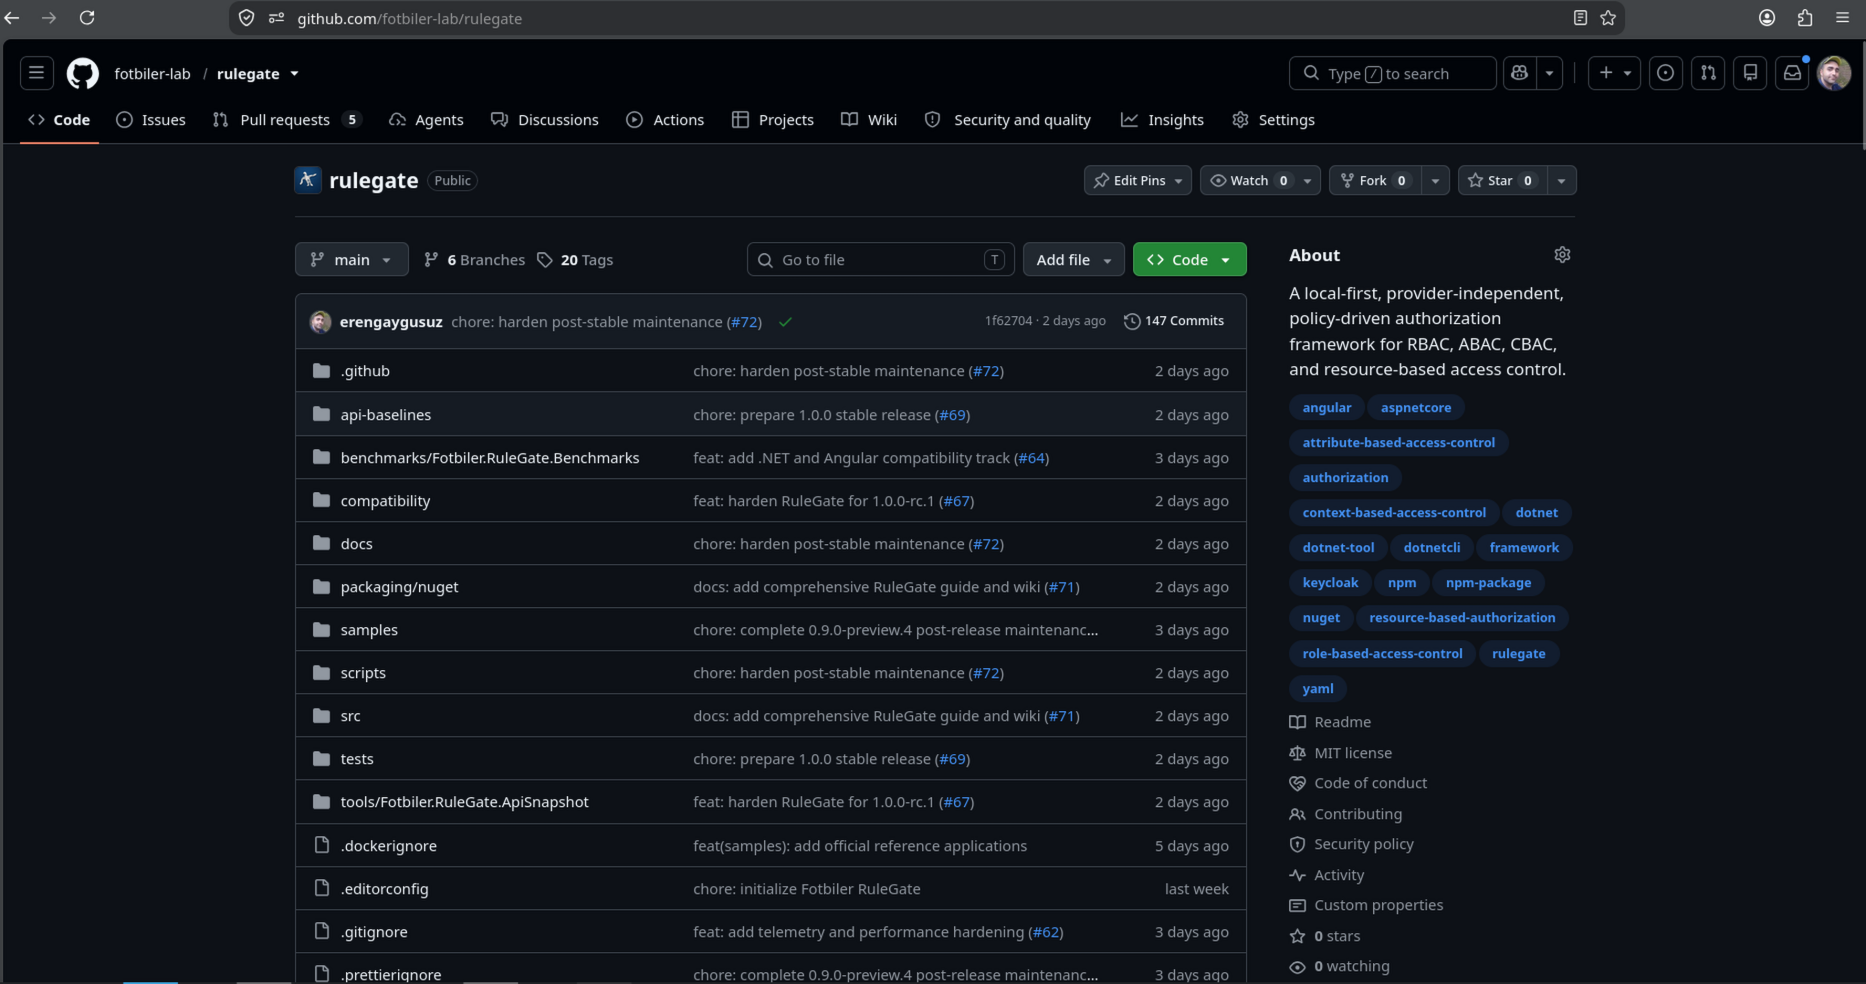Open commit hash 1f62704
1866x984 pixels.
click(x=1008, y=321)
